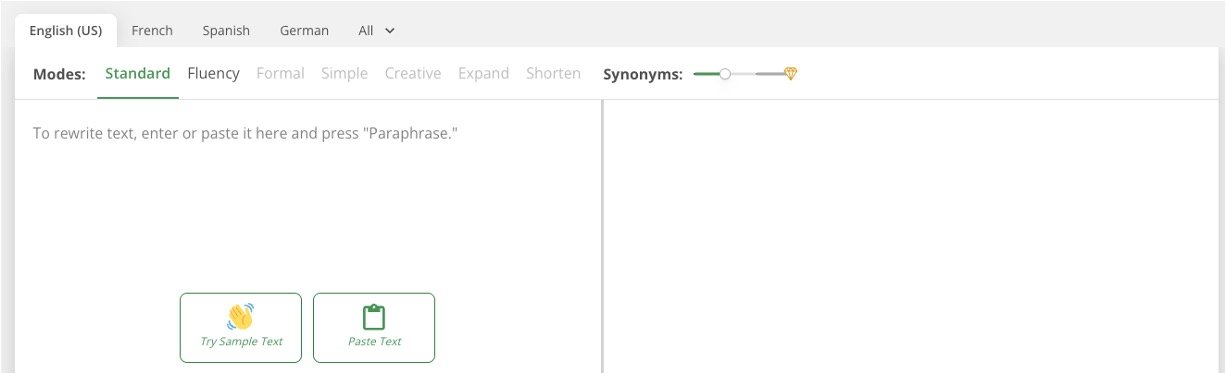This screenshot has width=1226, height=374.
Task: Click the chevron arrow next to All
Action: pos(390,31)
